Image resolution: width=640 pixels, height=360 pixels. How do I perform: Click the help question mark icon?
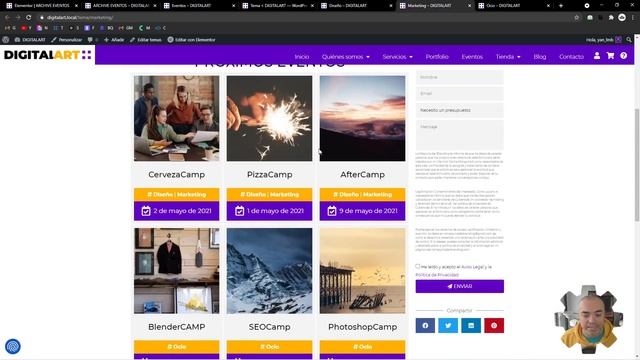pos(624,56)
